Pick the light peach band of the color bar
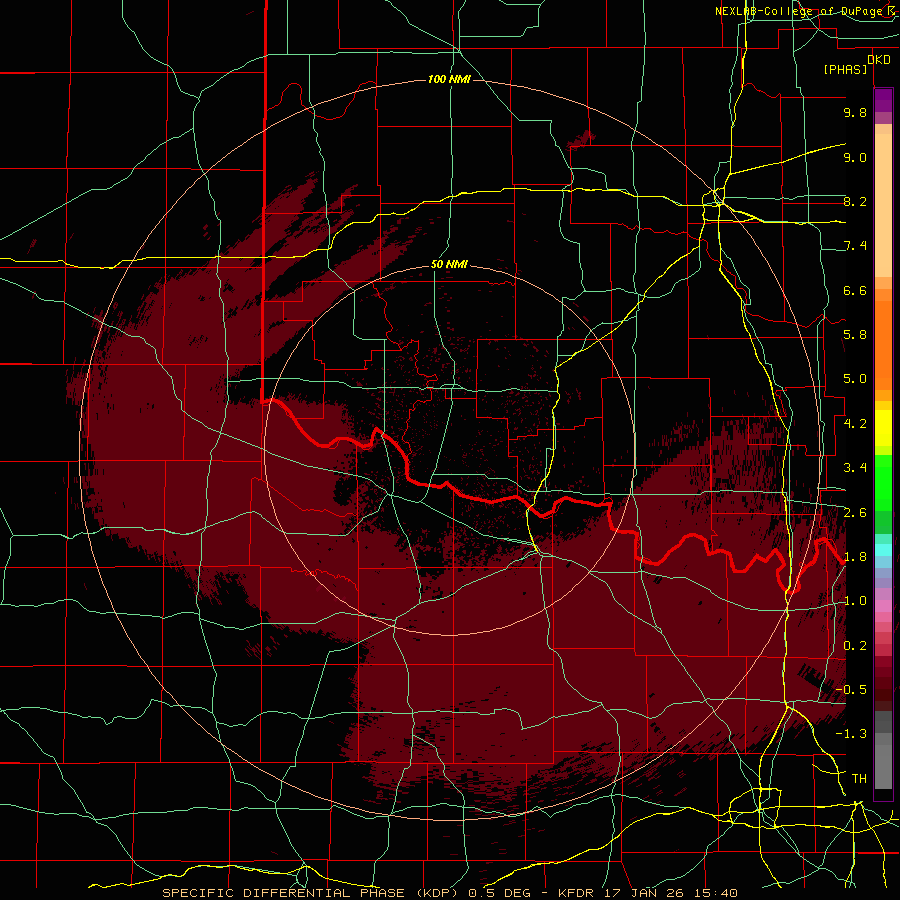The image size is (900, 900). pos(883,205)
